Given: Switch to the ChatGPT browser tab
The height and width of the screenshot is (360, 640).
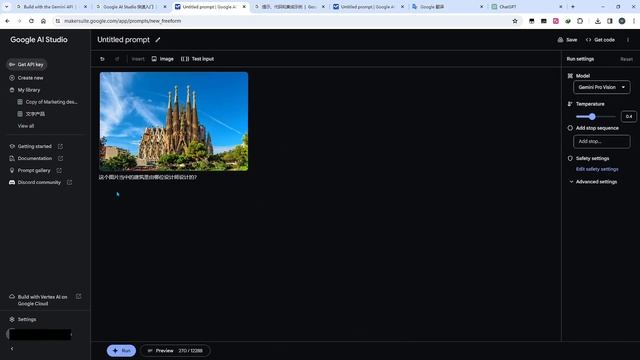Looking at the screenshot, I should click(527, 7).
